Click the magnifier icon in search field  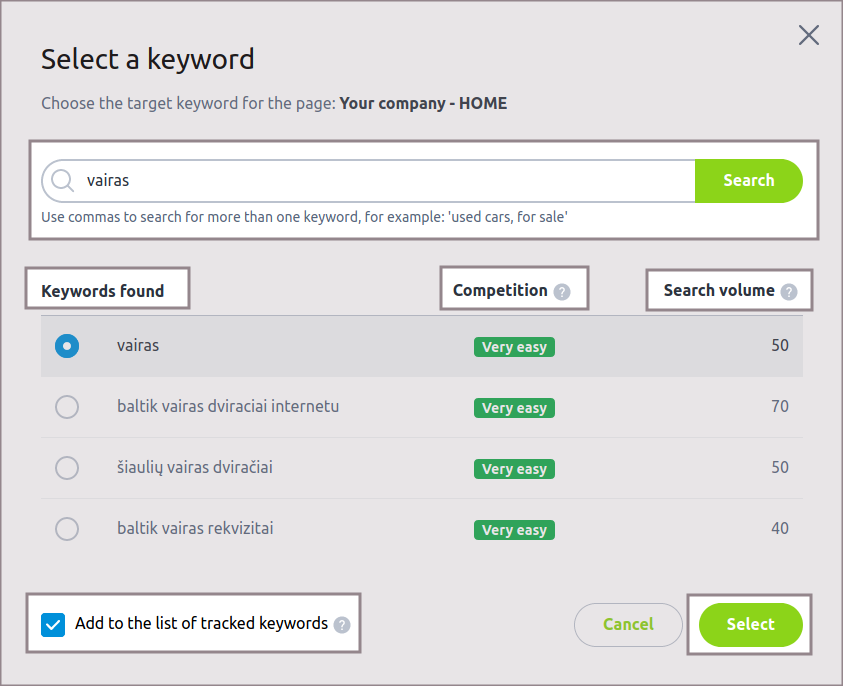tap(63, 181)
